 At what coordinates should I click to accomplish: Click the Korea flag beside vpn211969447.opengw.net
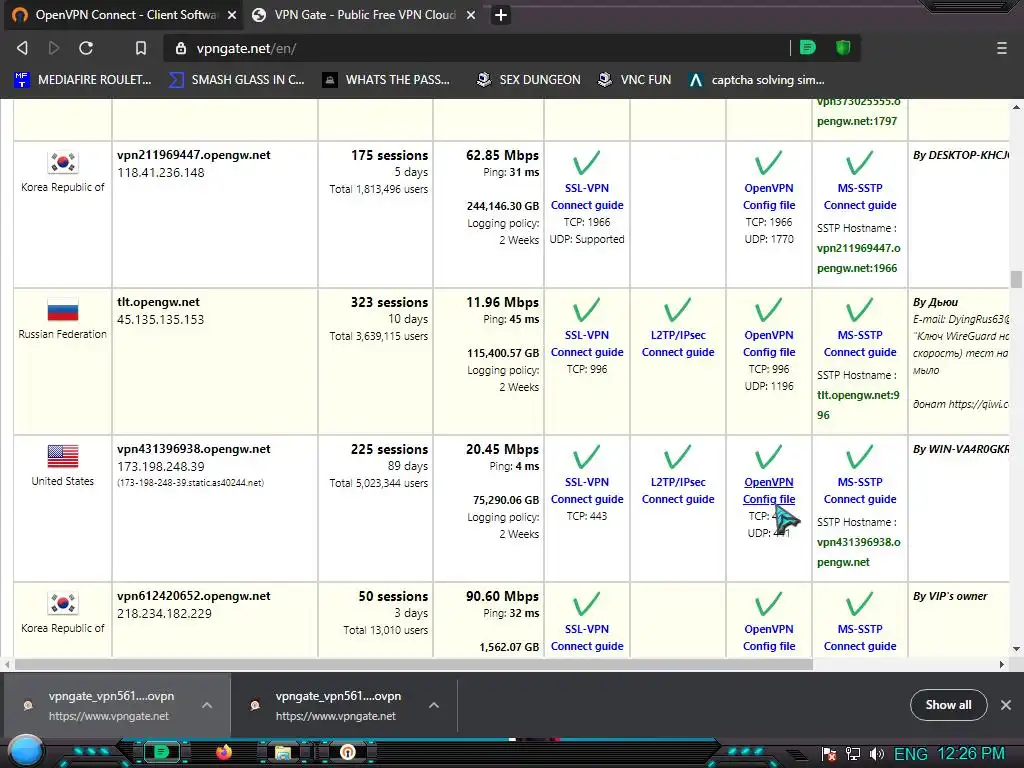pos(63,162)
